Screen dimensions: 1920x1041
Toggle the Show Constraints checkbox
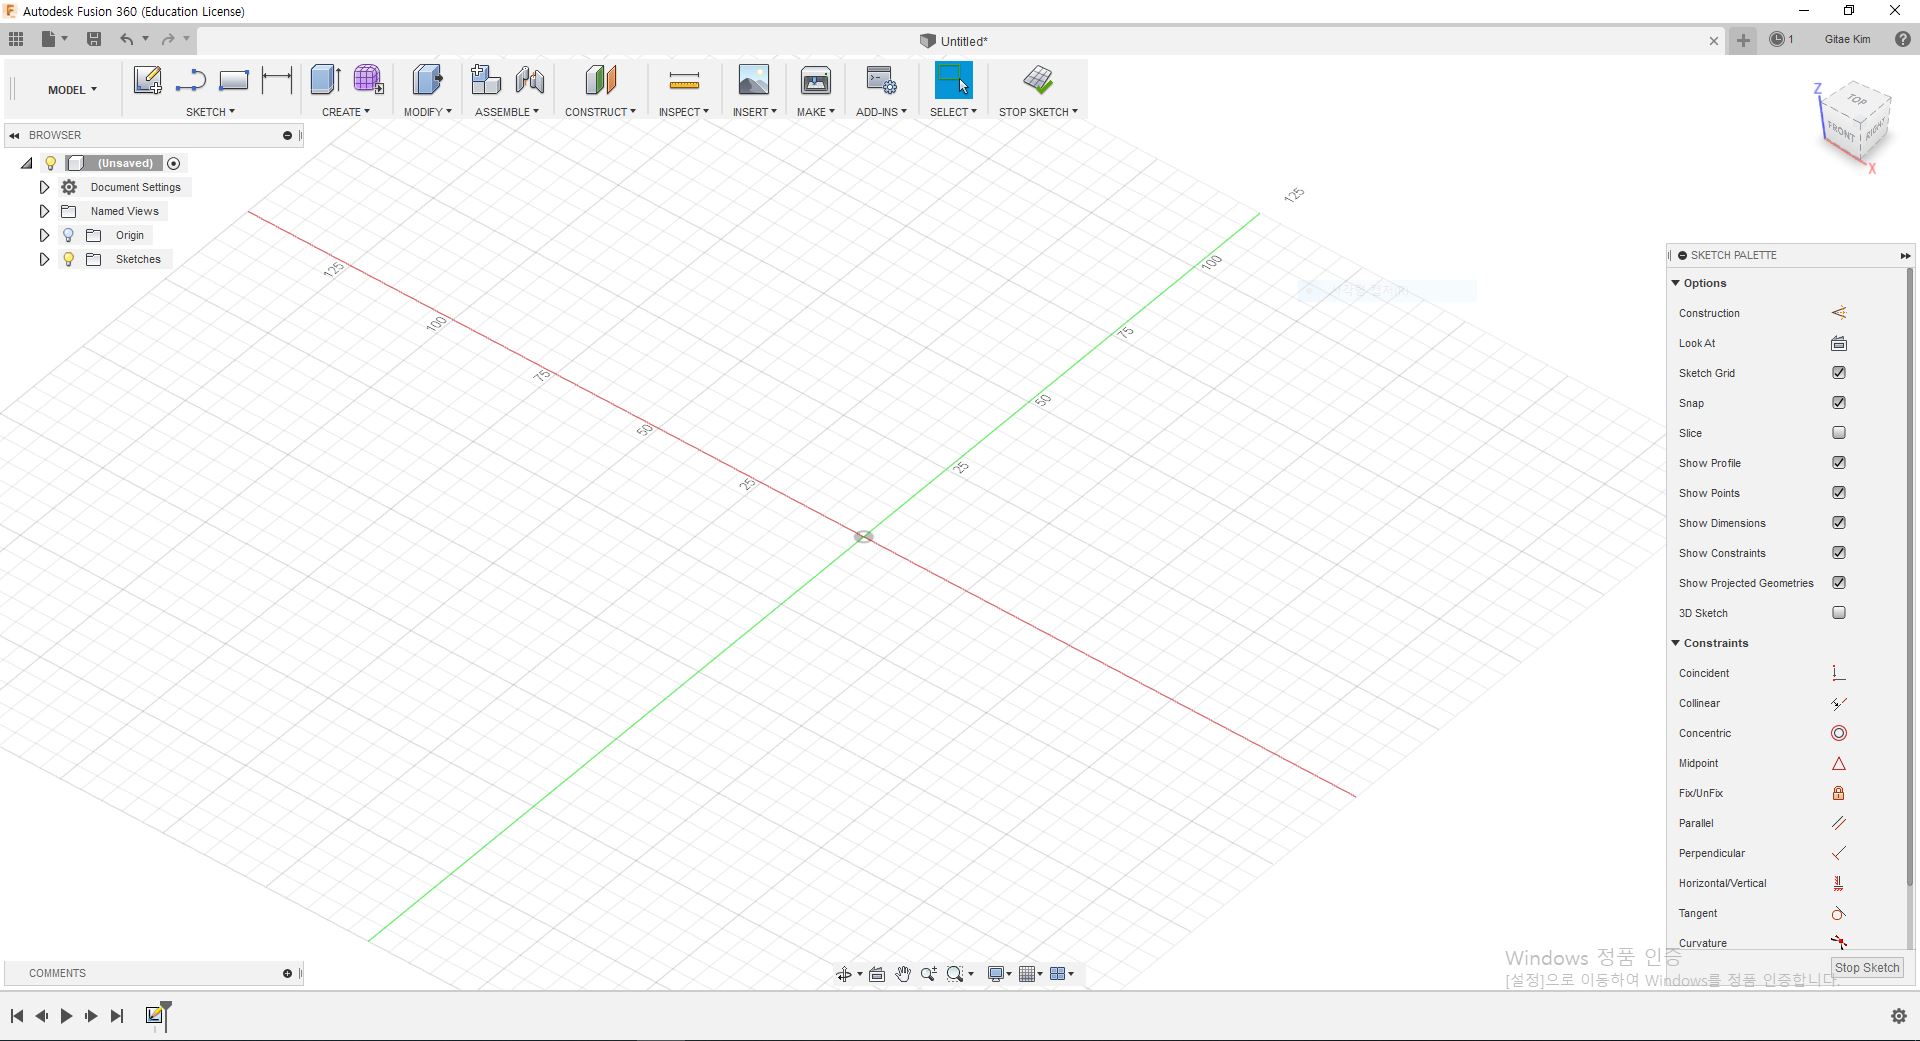pyautogui.click(x=1838, y=553)
